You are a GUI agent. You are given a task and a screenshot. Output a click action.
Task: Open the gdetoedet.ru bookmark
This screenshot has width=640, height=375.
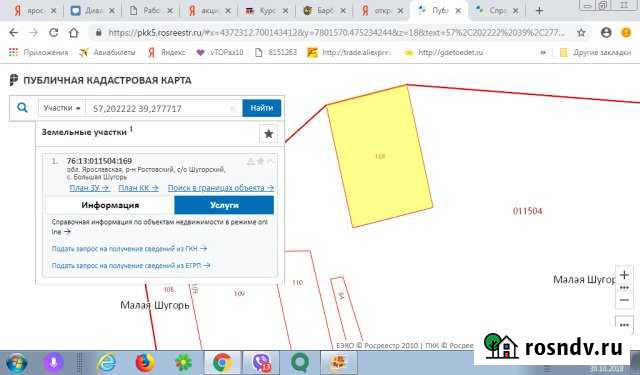(444, 52)
